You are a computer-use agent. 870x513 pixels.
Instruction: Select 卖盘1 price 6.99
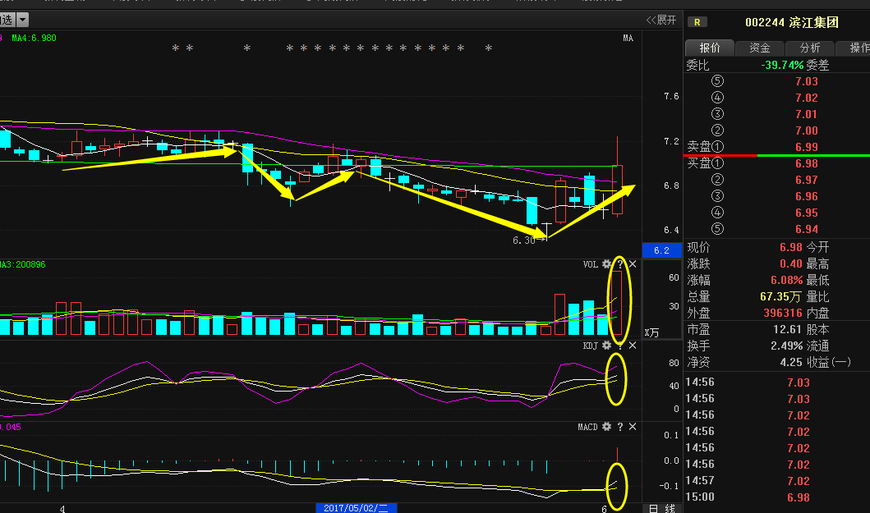pyautogui.click(x=806, y=147)
